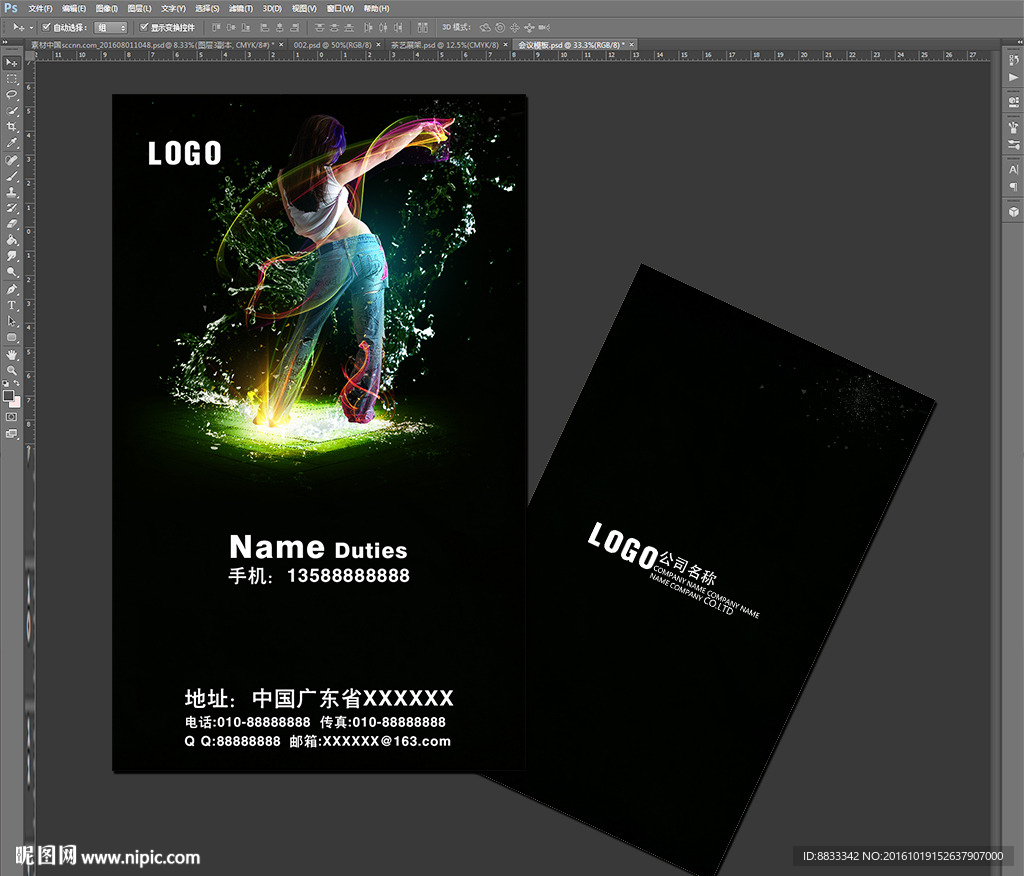Open the 滤镜(T) menu

[x=241, y=8]
